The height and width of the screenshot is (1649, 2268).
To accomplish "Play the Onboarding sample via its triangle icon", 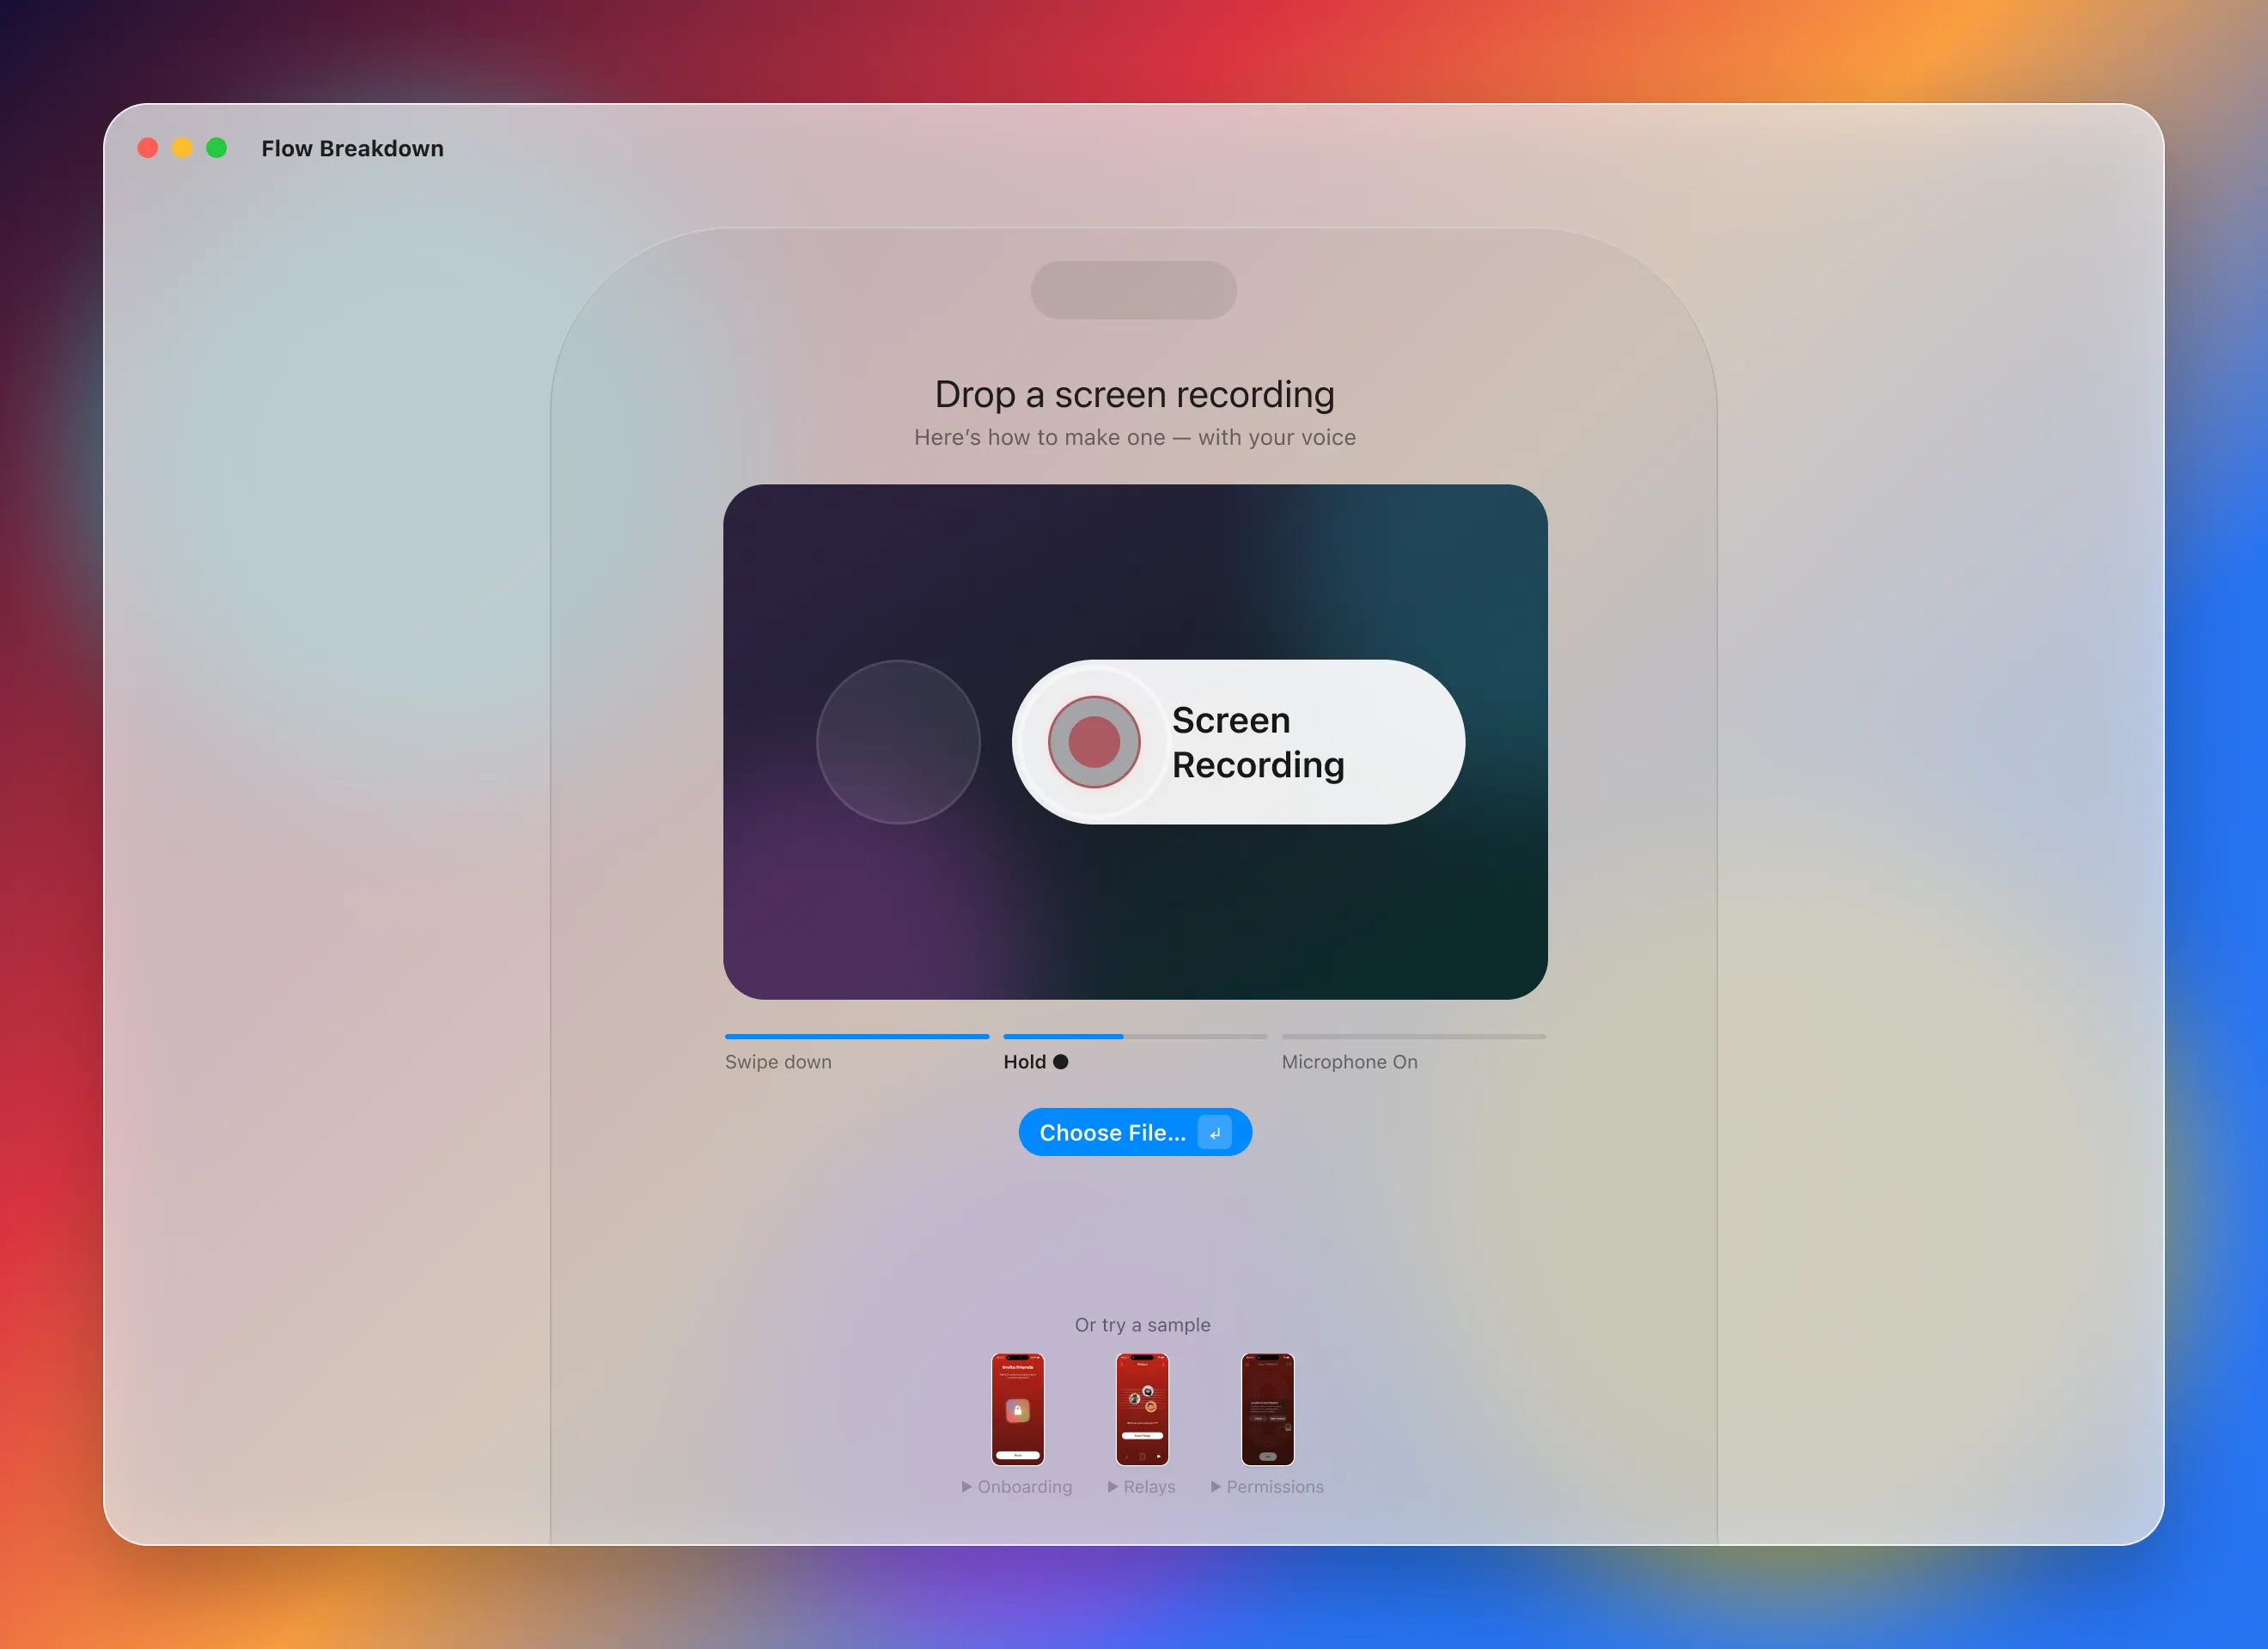I will pyautogui.click(x=967, y=1487).
